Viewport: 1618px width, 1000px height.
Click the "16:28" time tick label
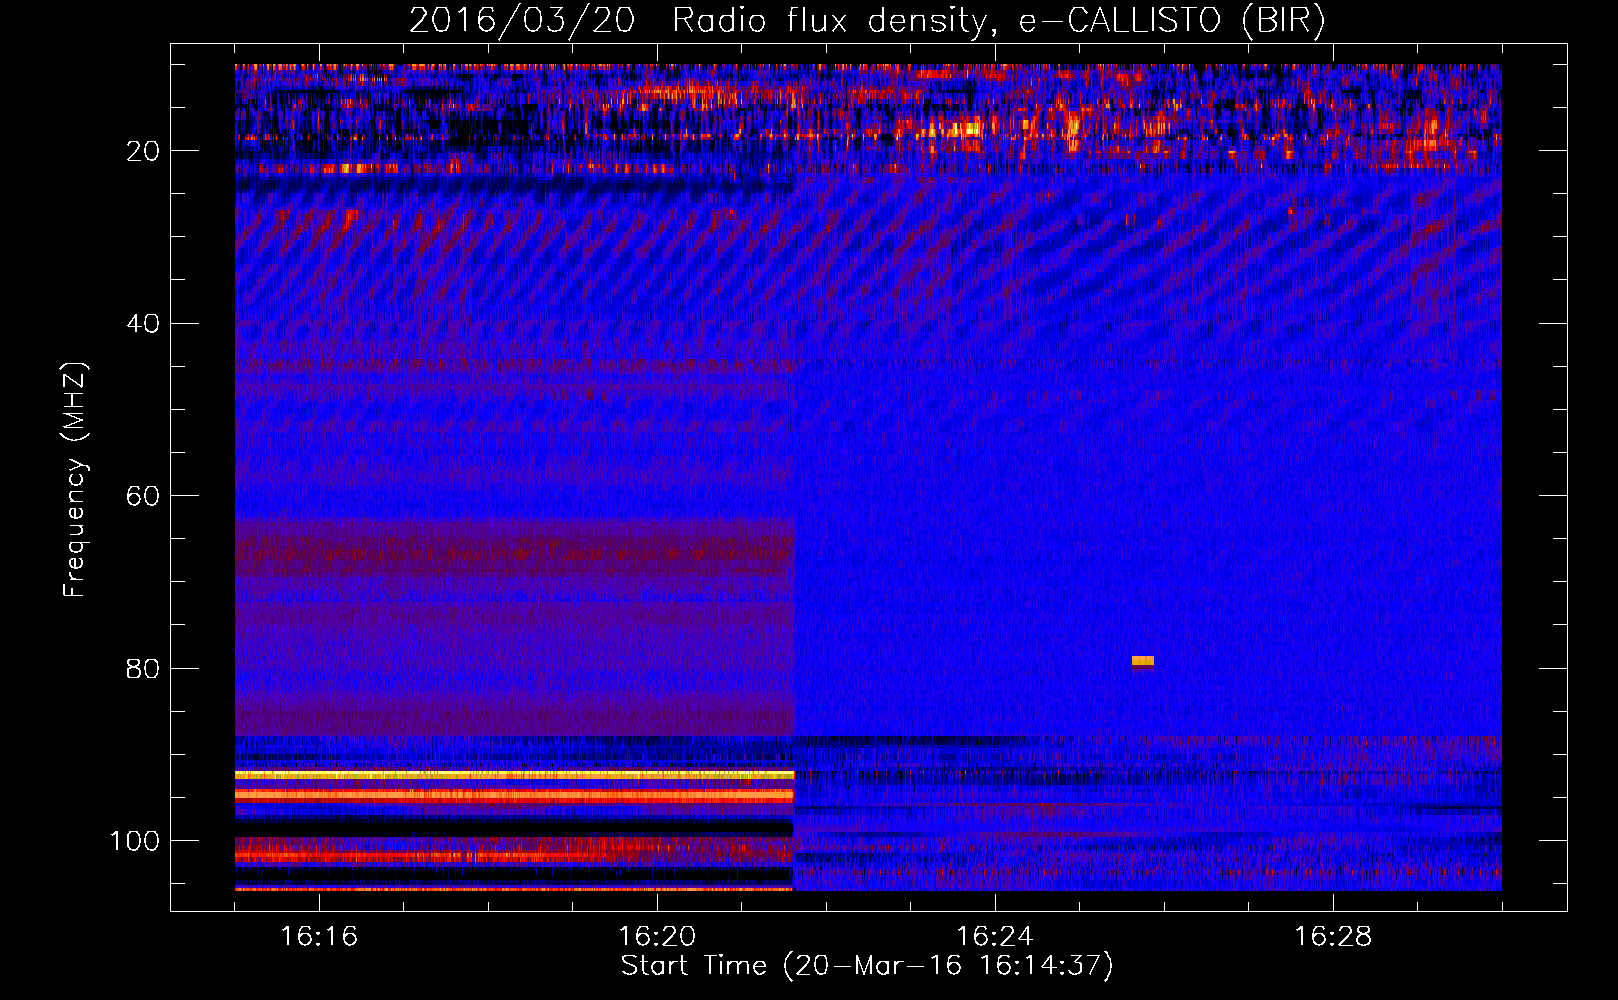pos(1333,937)
